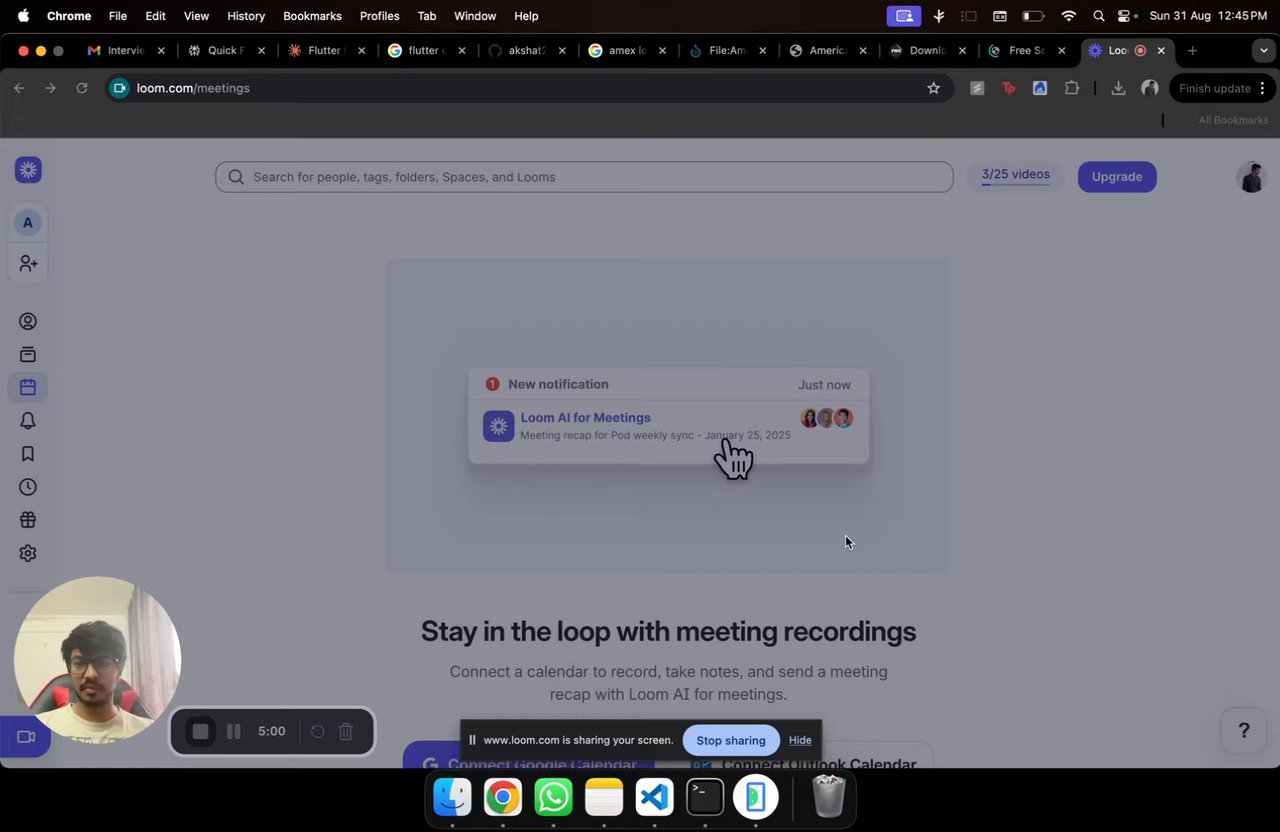The width and height of the screenshot is (1280, 832).
Task: Open workspace avatar labeled A
Action: pos(28,223)
